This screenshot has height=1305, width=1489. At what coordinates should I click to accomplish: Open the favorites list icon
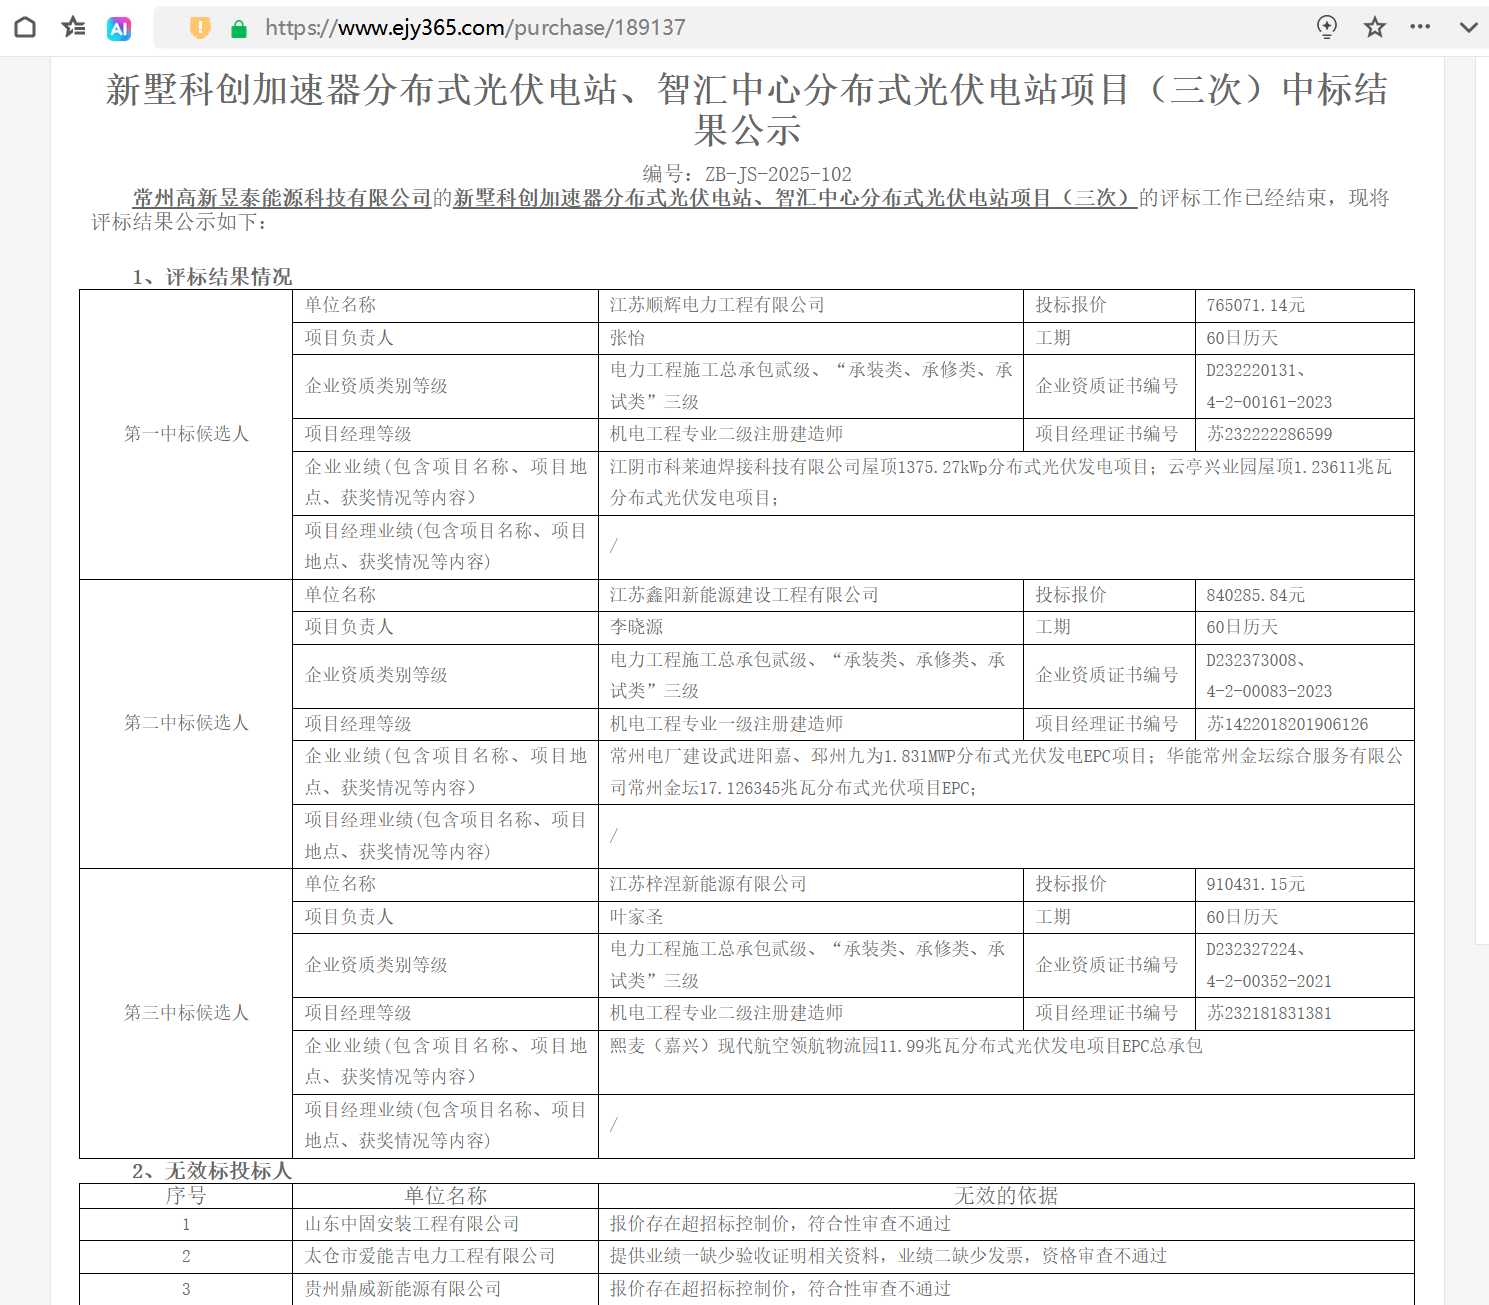coord(73,27)
